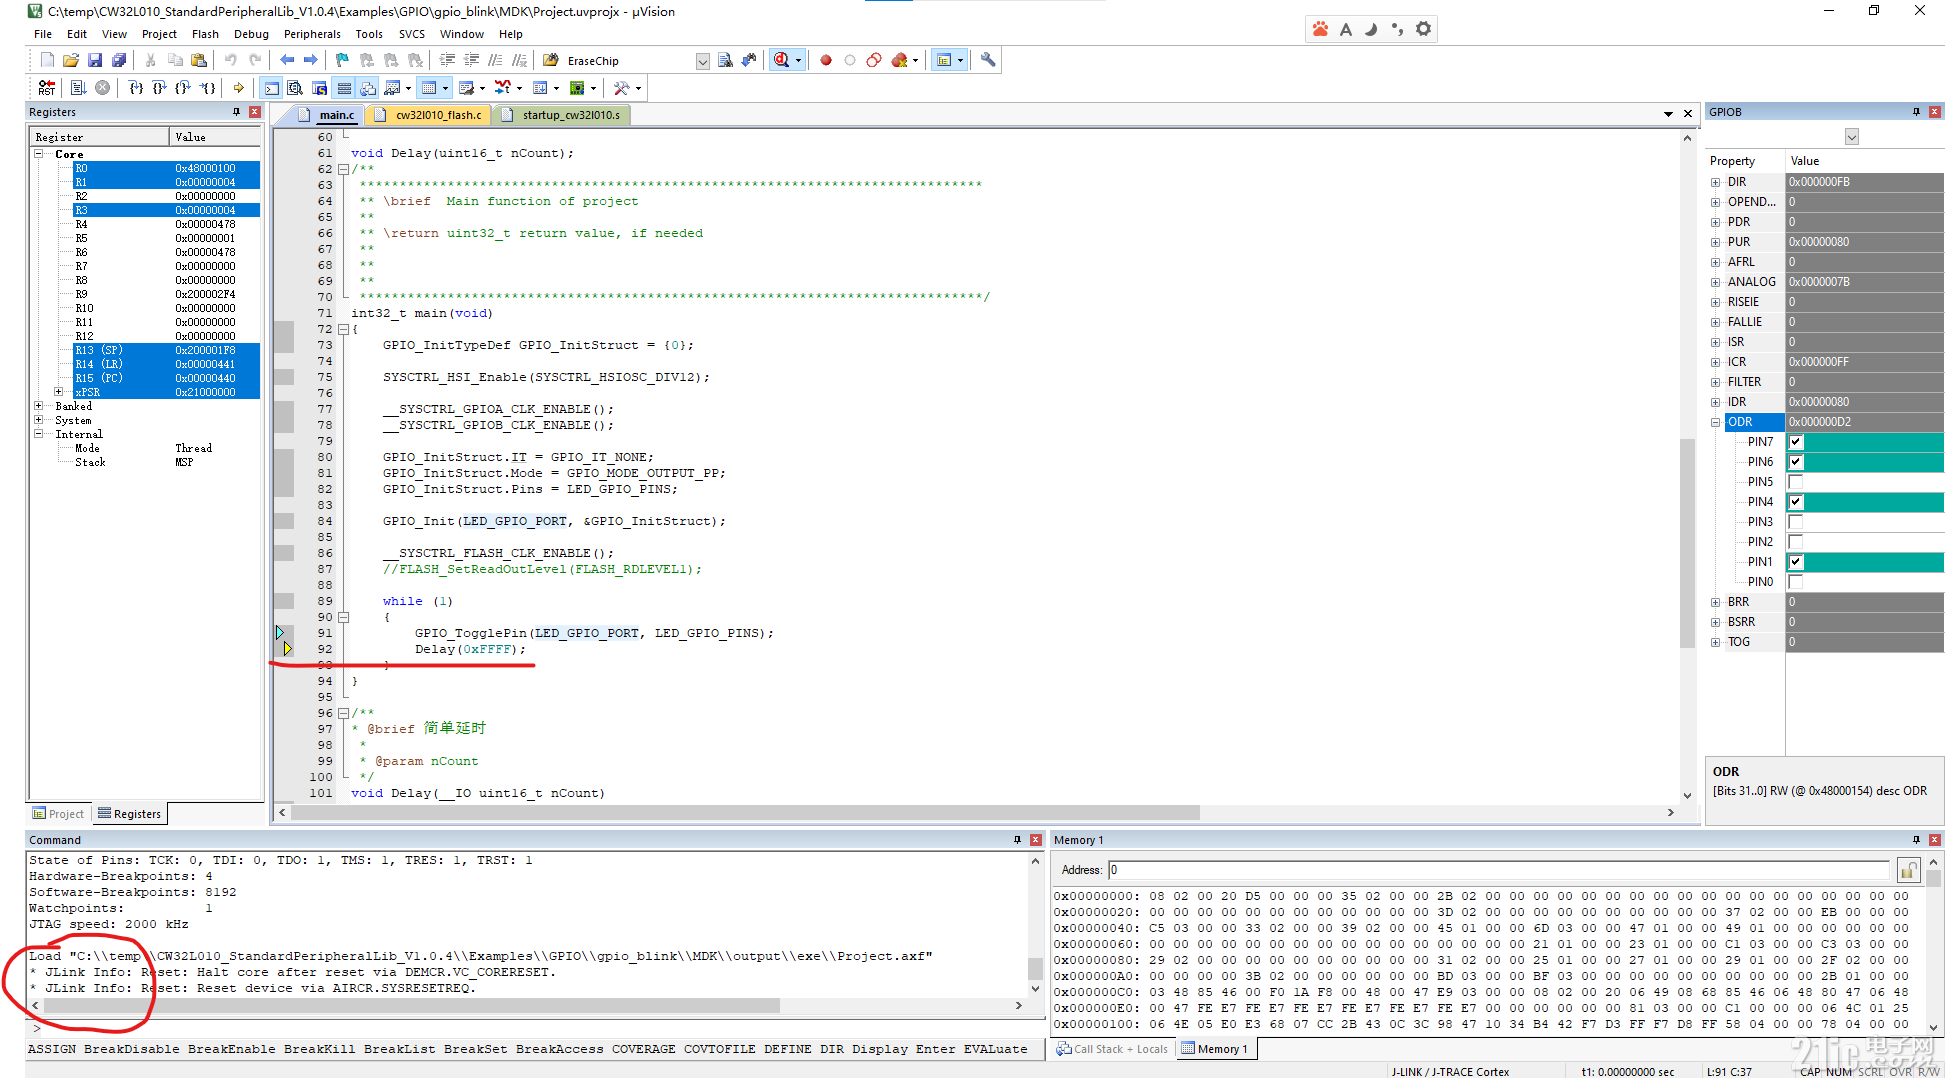Navigate forward with the blue right arrow
1945x1078 pixels.
point(311,61)
